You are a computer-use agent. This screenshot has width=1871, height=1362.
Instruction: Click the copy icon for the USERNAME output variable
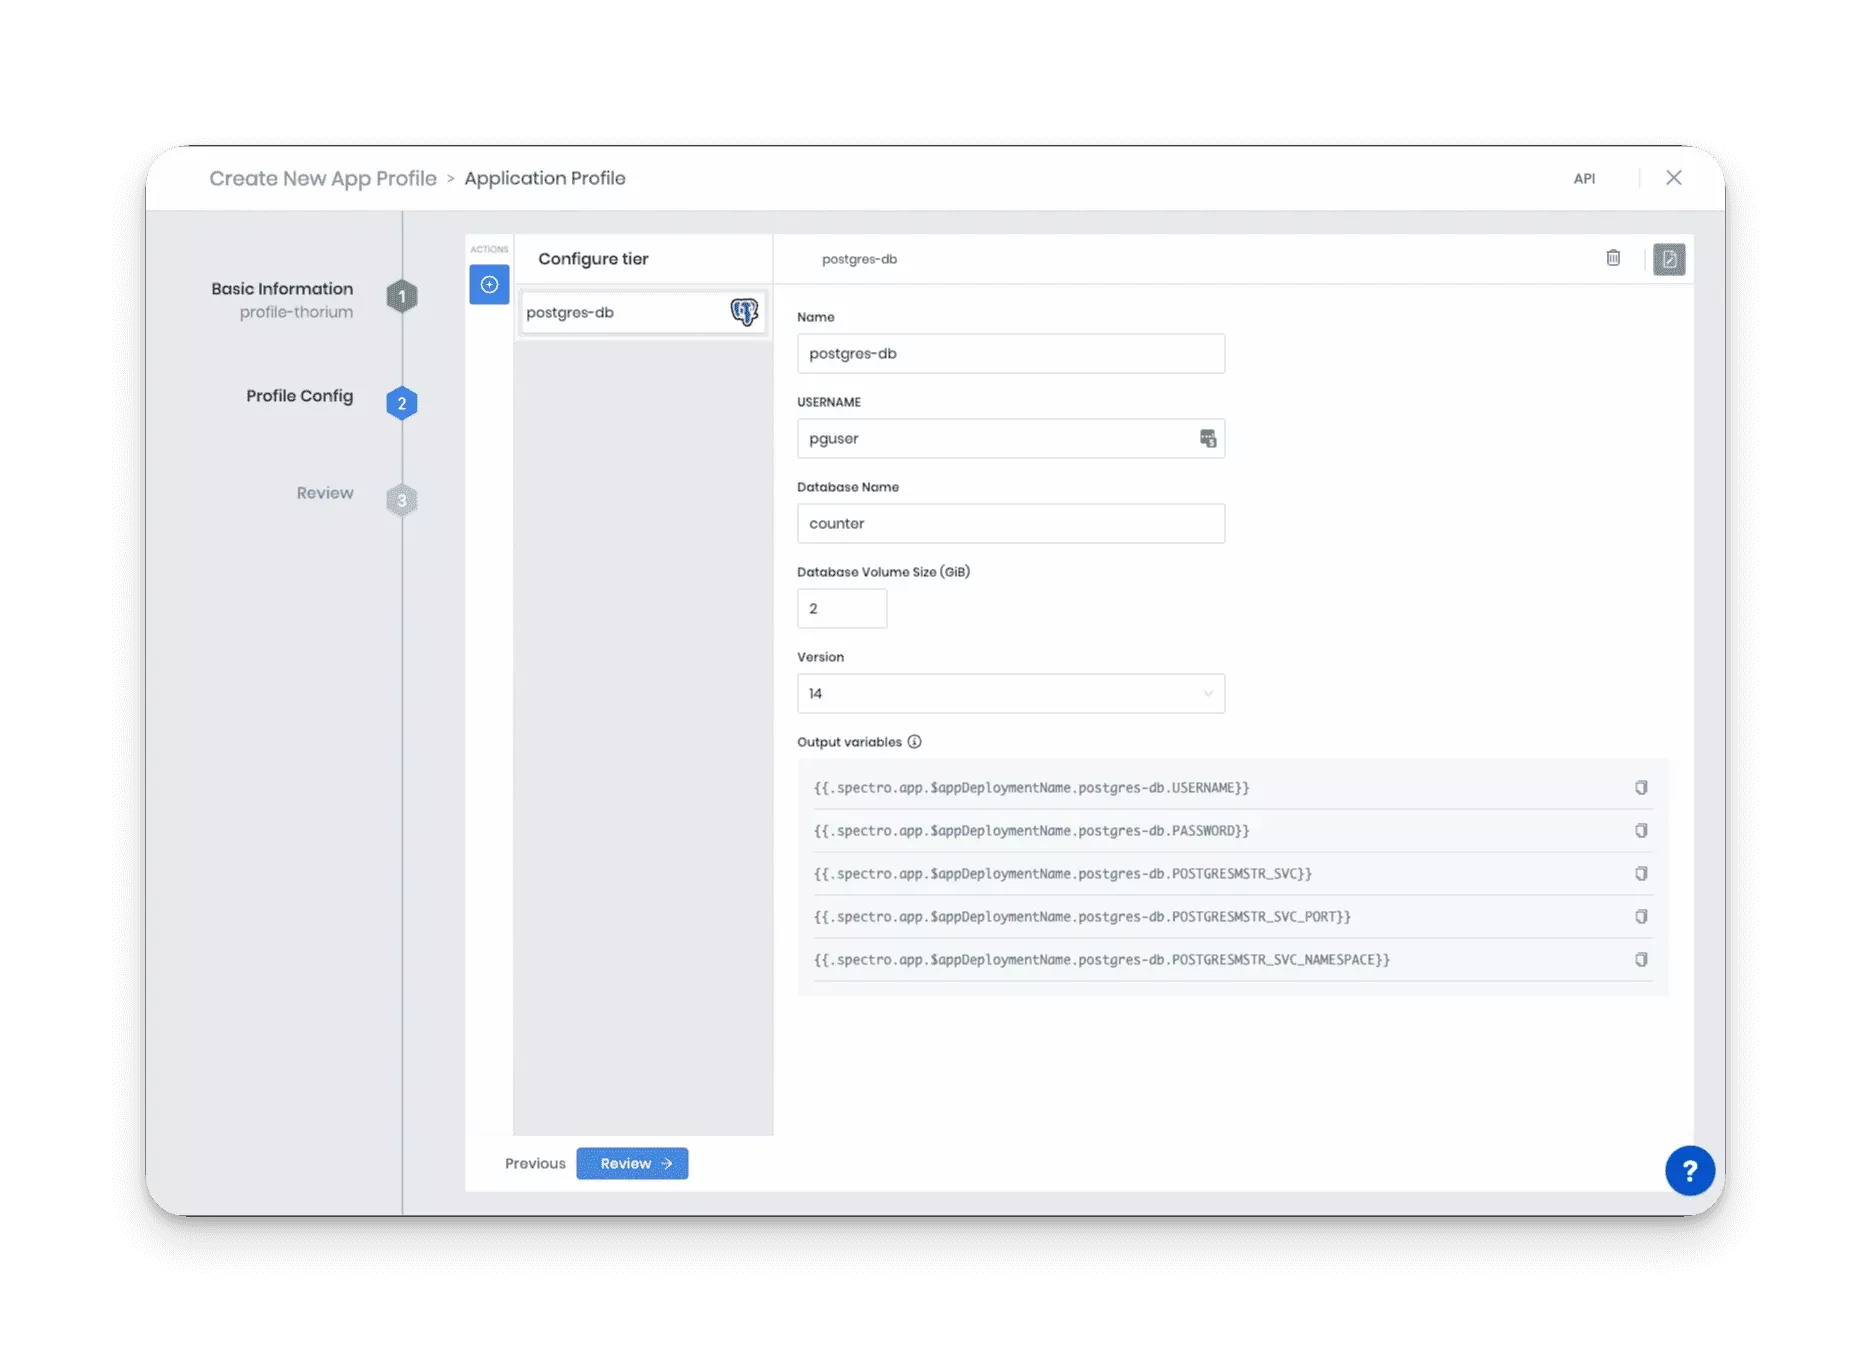1641,787
